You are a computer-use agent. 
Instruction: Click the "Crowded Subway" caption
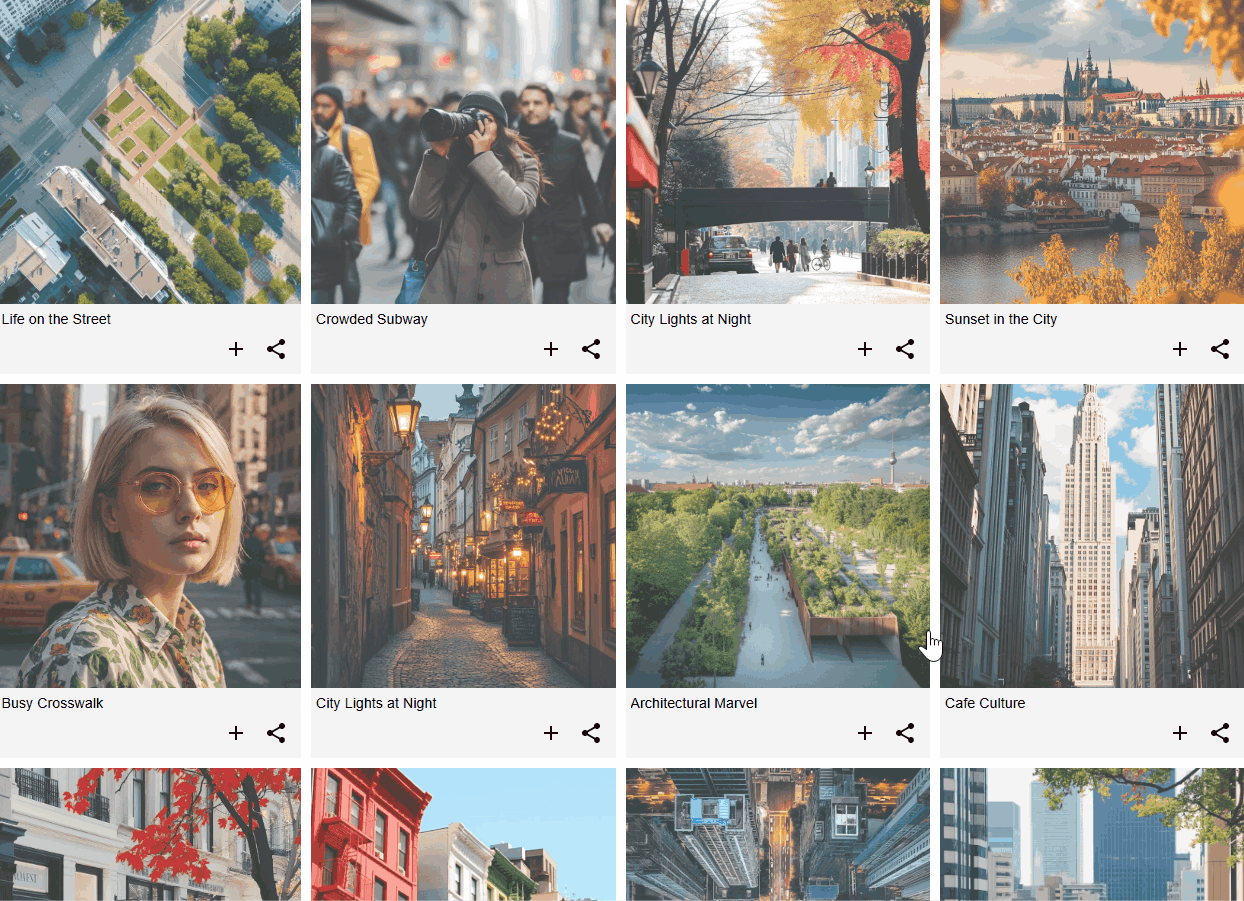(372, 319)
